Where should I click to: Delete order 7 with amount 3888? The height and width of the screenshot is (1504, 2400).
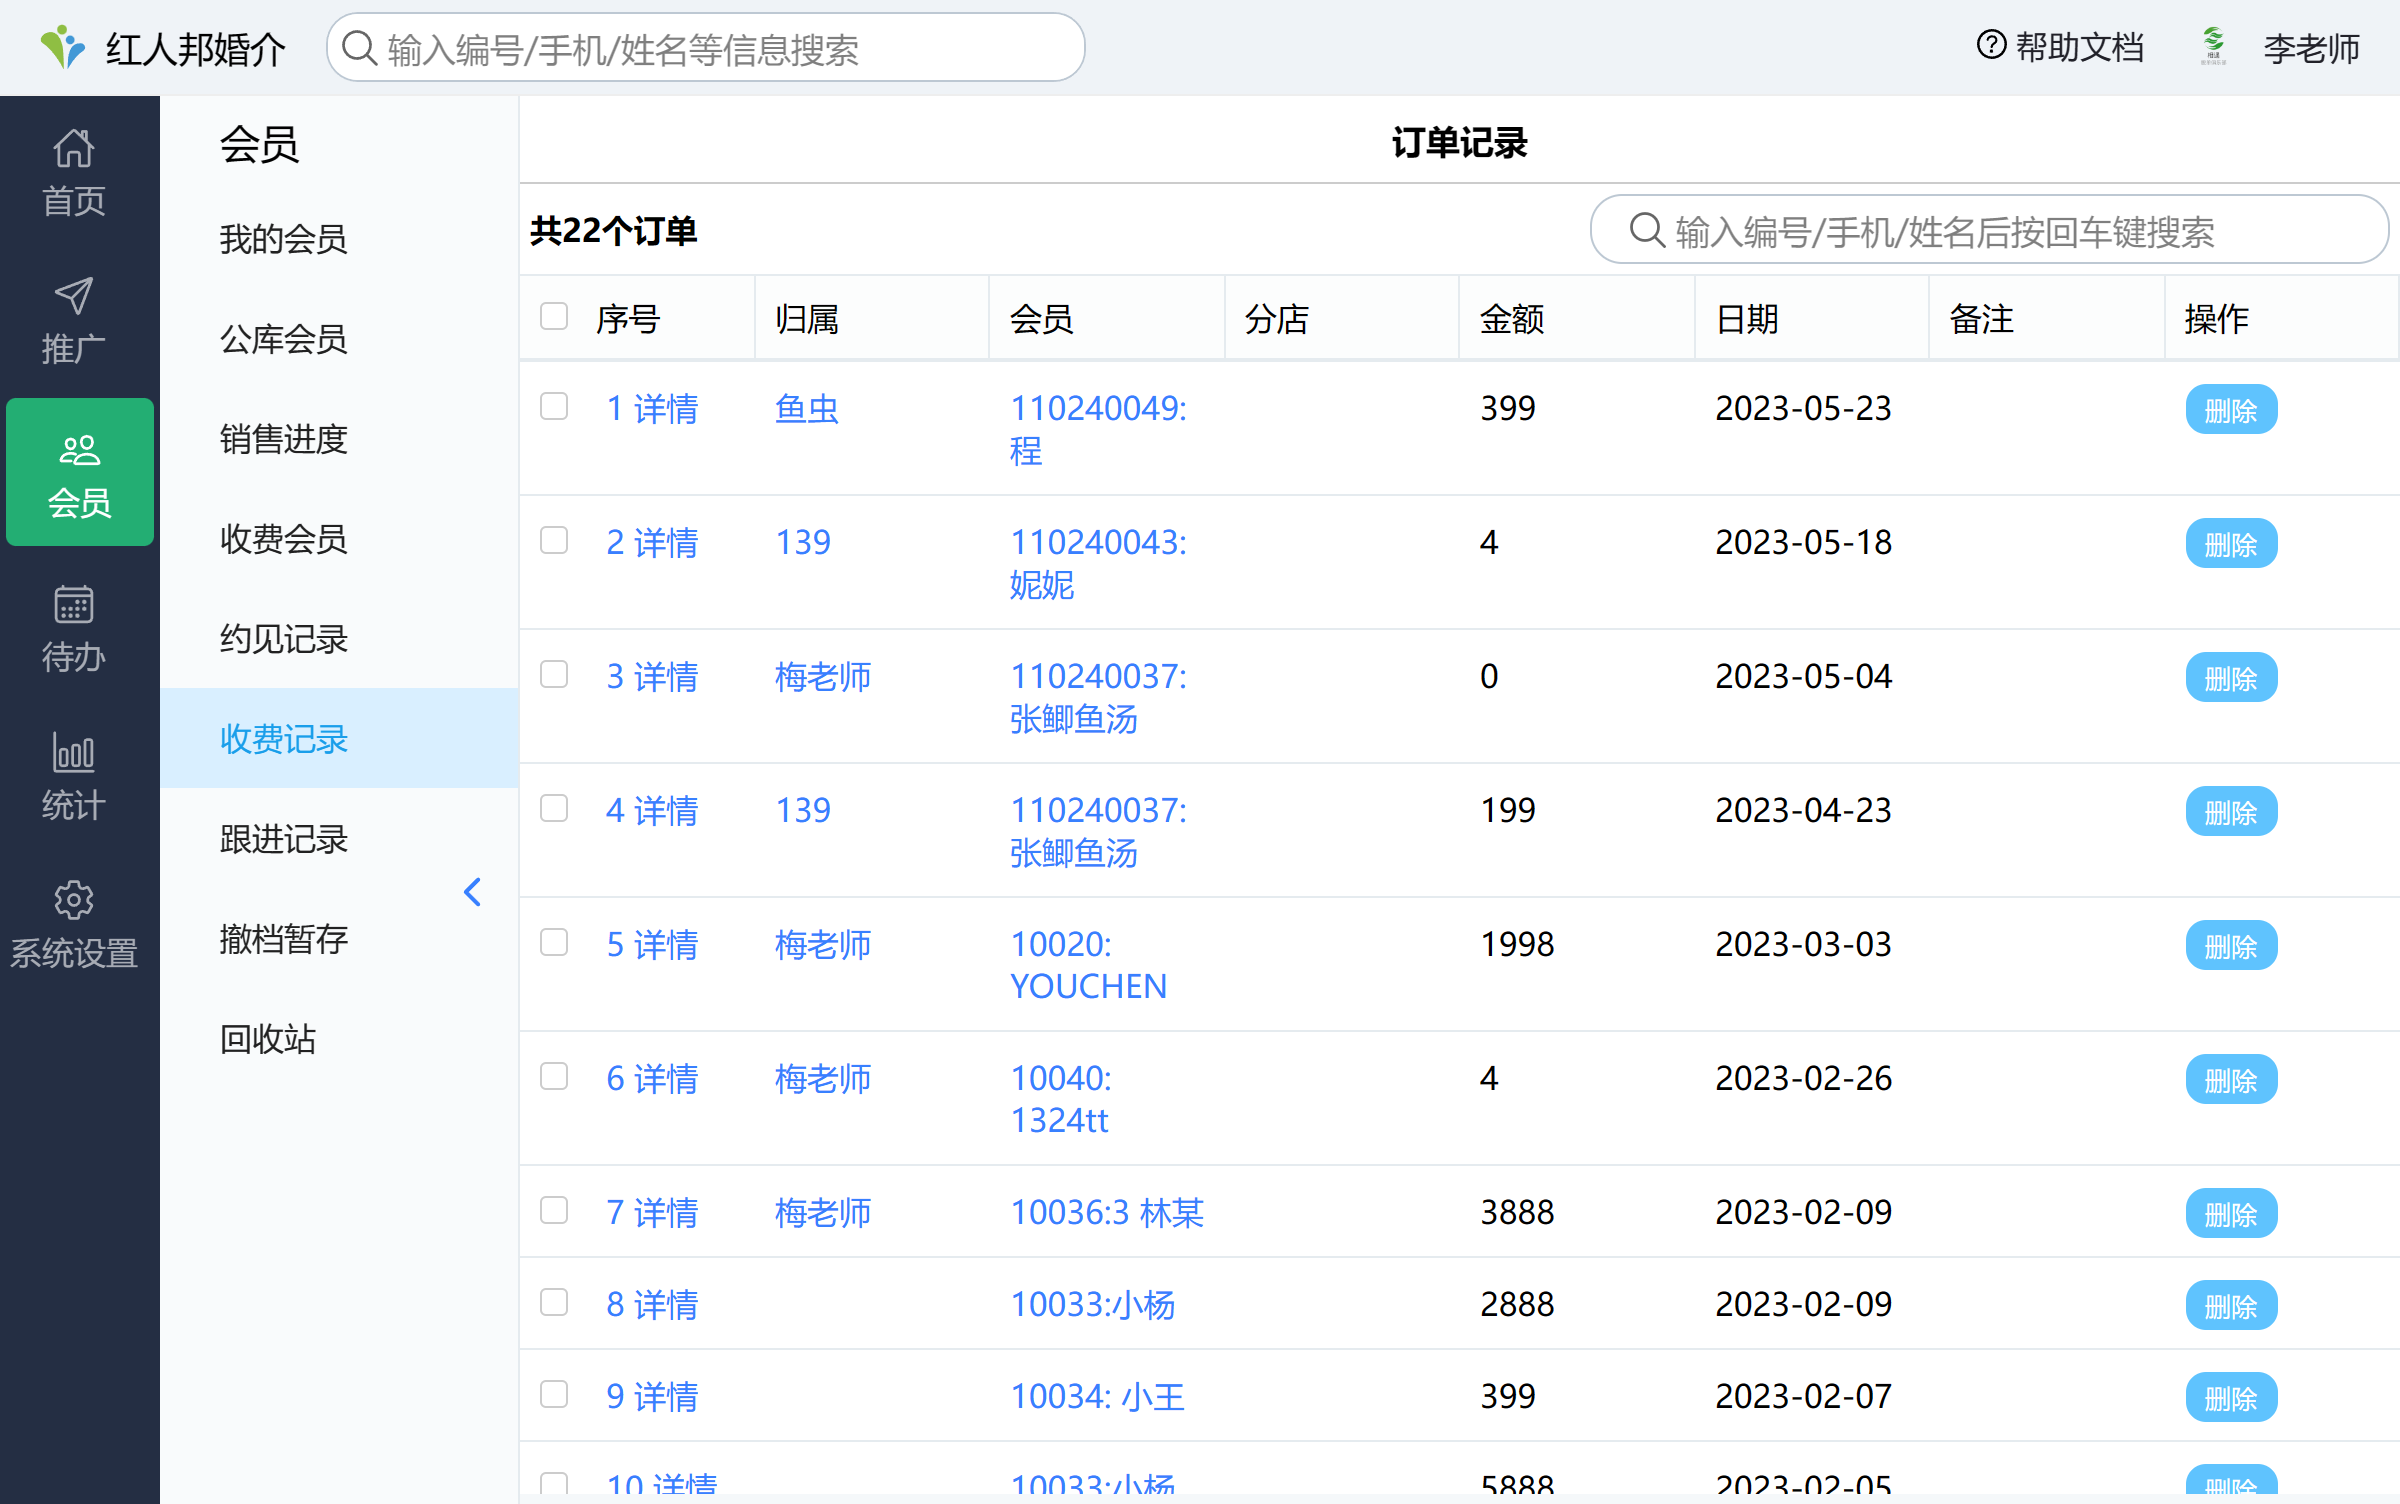point(2231,1214)
